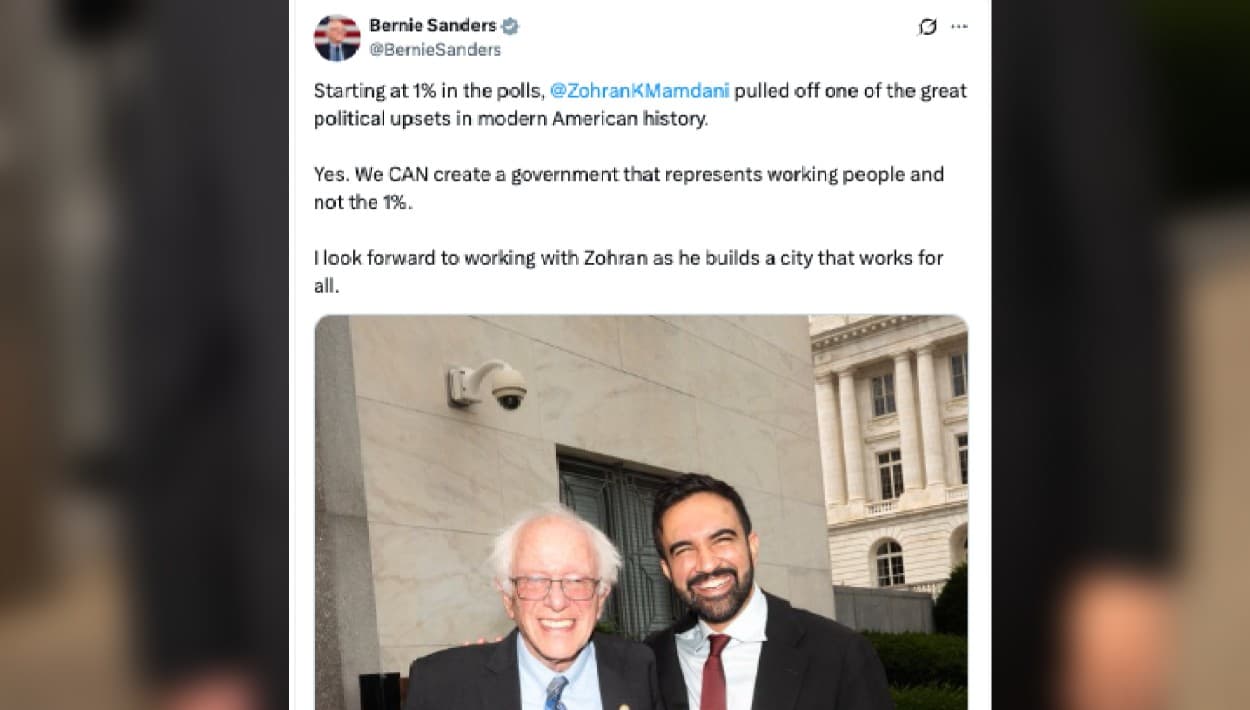Select the line about working people
Screen dimensions: 1250x710
628,173
